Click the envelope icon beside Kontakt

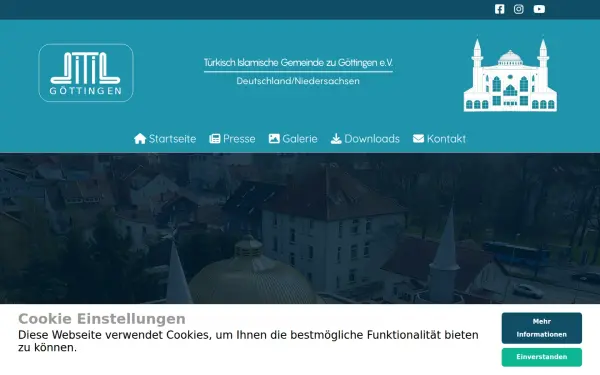[418, 139]
